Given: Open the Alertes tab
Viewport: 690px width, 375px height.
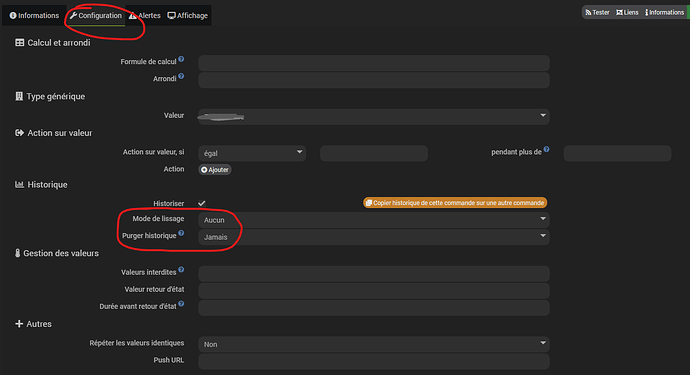Looking at the screenshot, I should pos(145,15).
